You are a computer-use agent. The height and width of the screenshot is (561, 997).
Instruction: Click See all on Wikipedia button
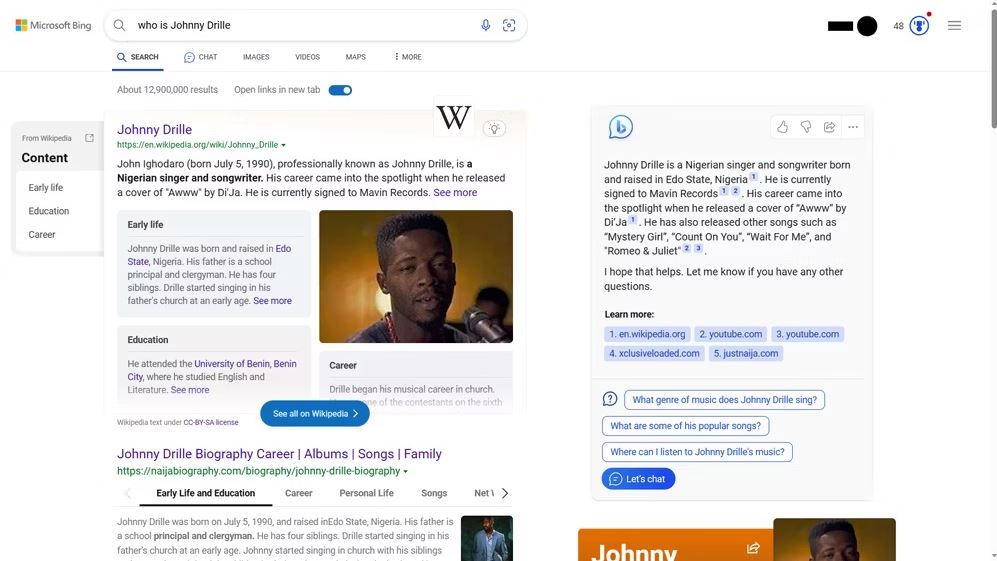click(315, 413)
